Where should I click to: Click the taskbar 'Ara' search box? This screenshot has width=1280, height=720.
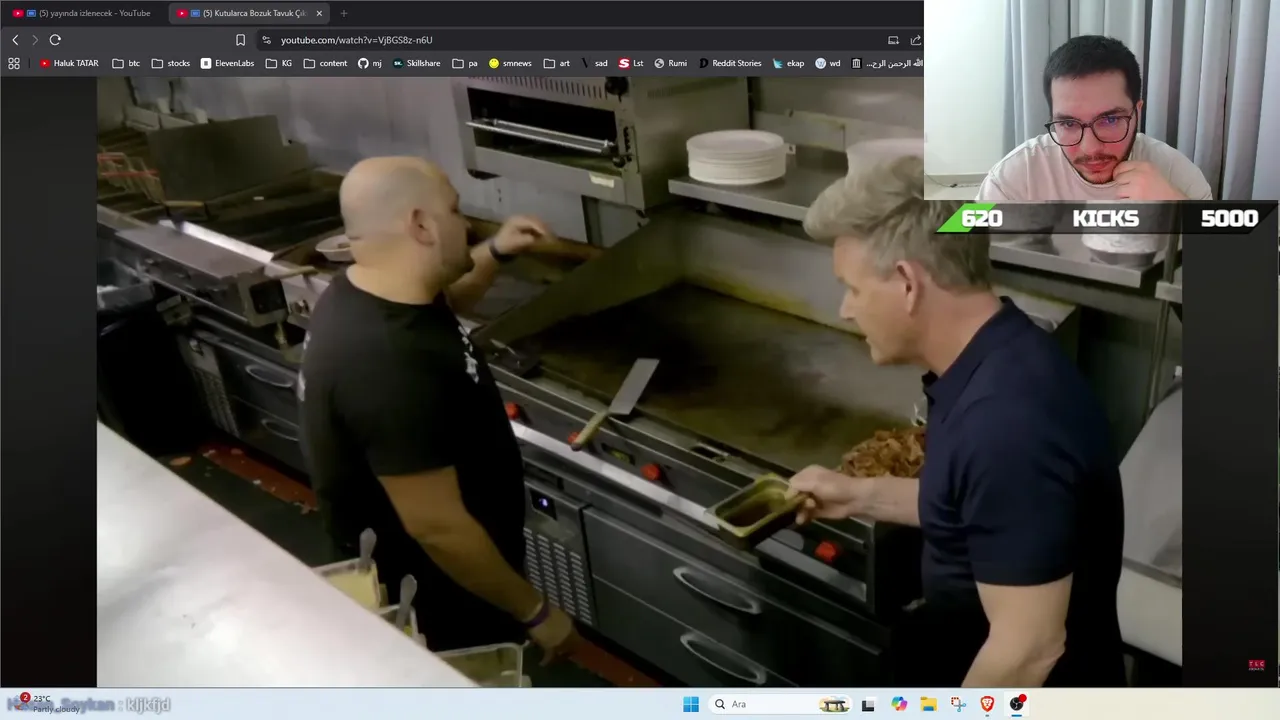click(780, 704)
